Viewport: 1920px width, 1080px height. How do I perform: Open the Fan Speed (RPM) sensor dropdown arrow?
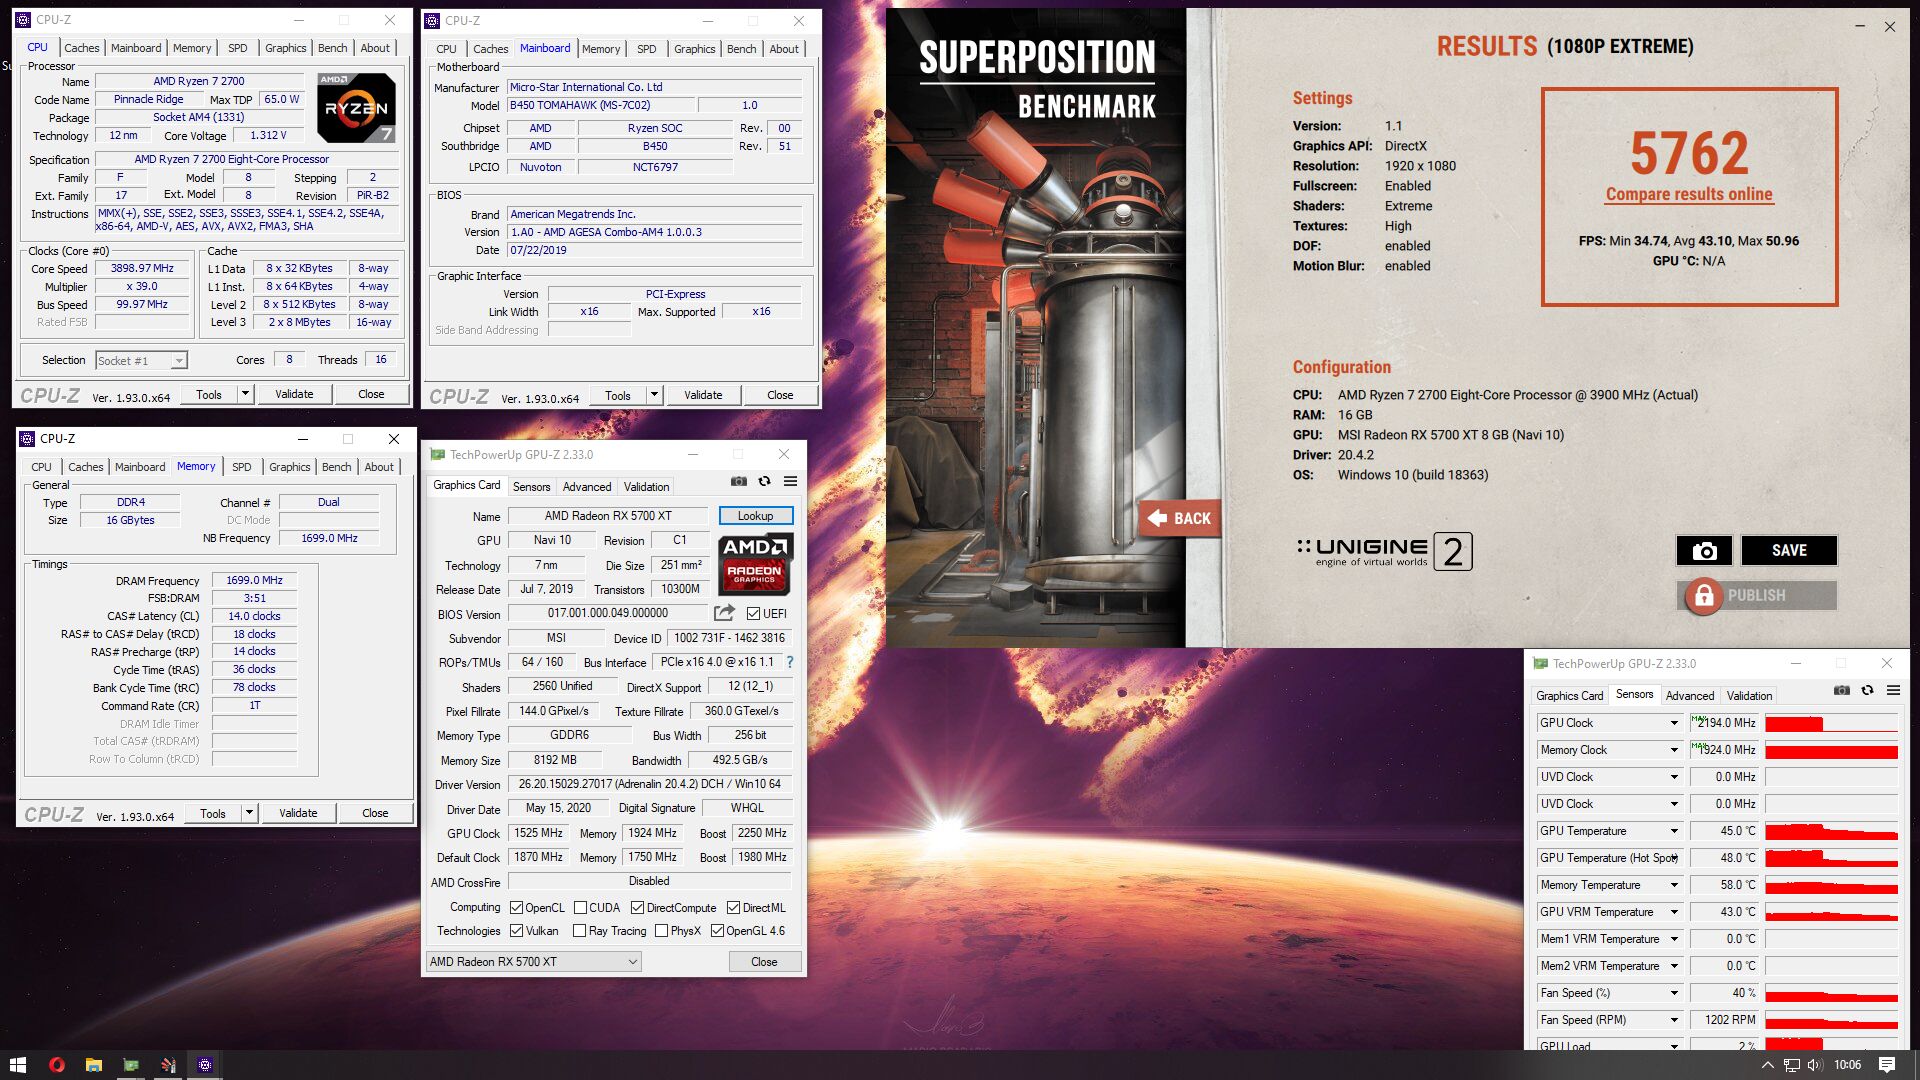point(1674,1020)
